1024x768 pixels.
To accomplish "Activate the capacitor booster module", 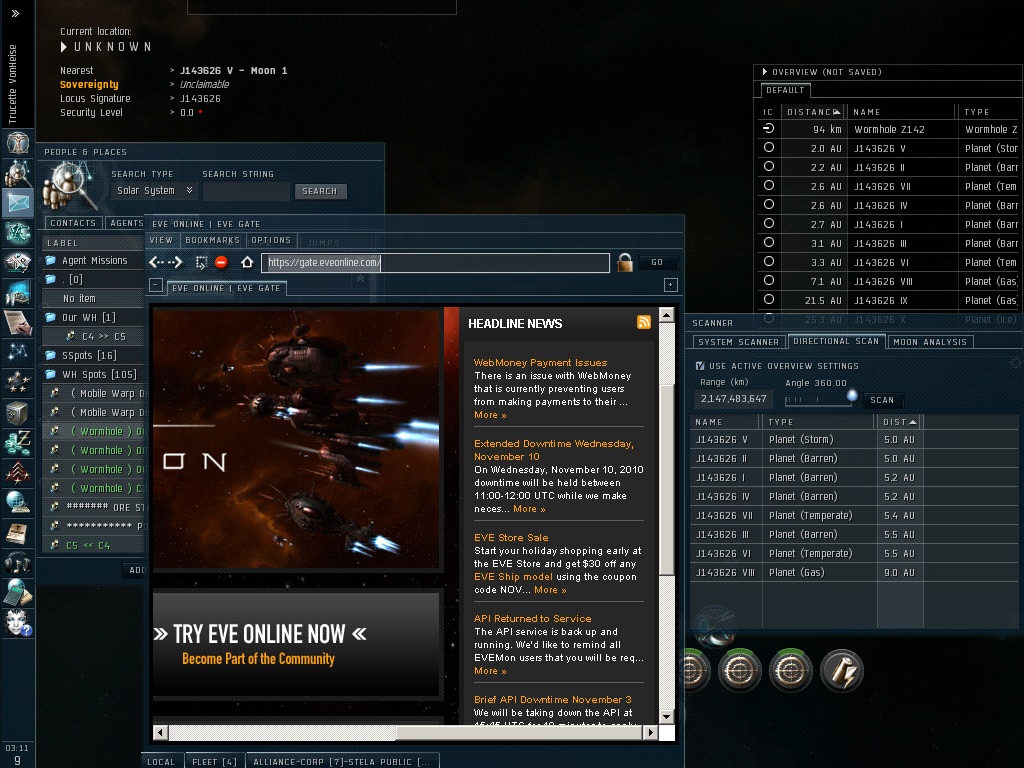I will (x=842, y=671).
